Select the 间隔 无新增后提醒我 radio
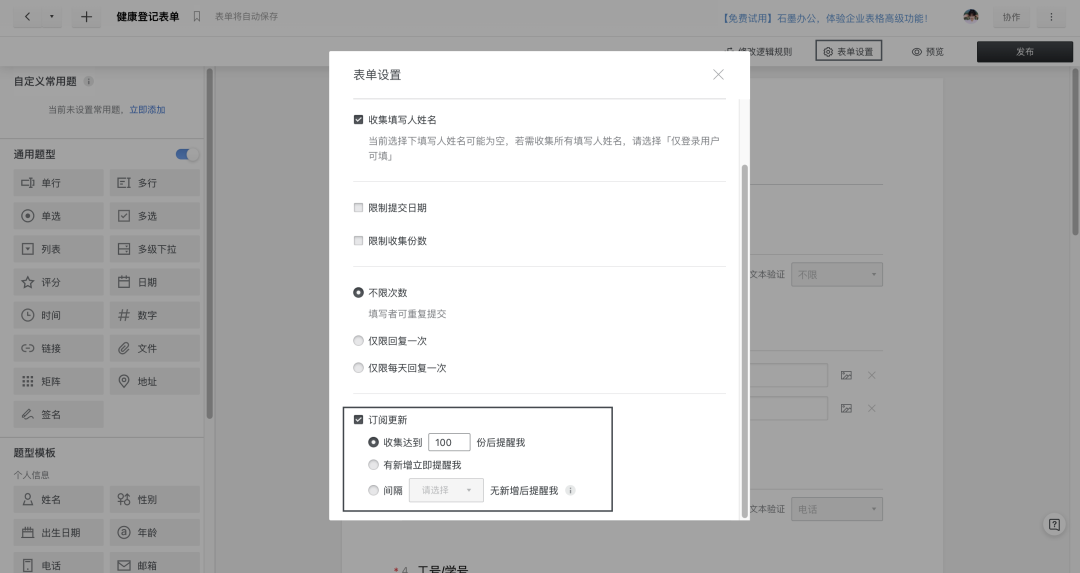The height and width of the screenshot is (573, 1080). pos(373,490)
